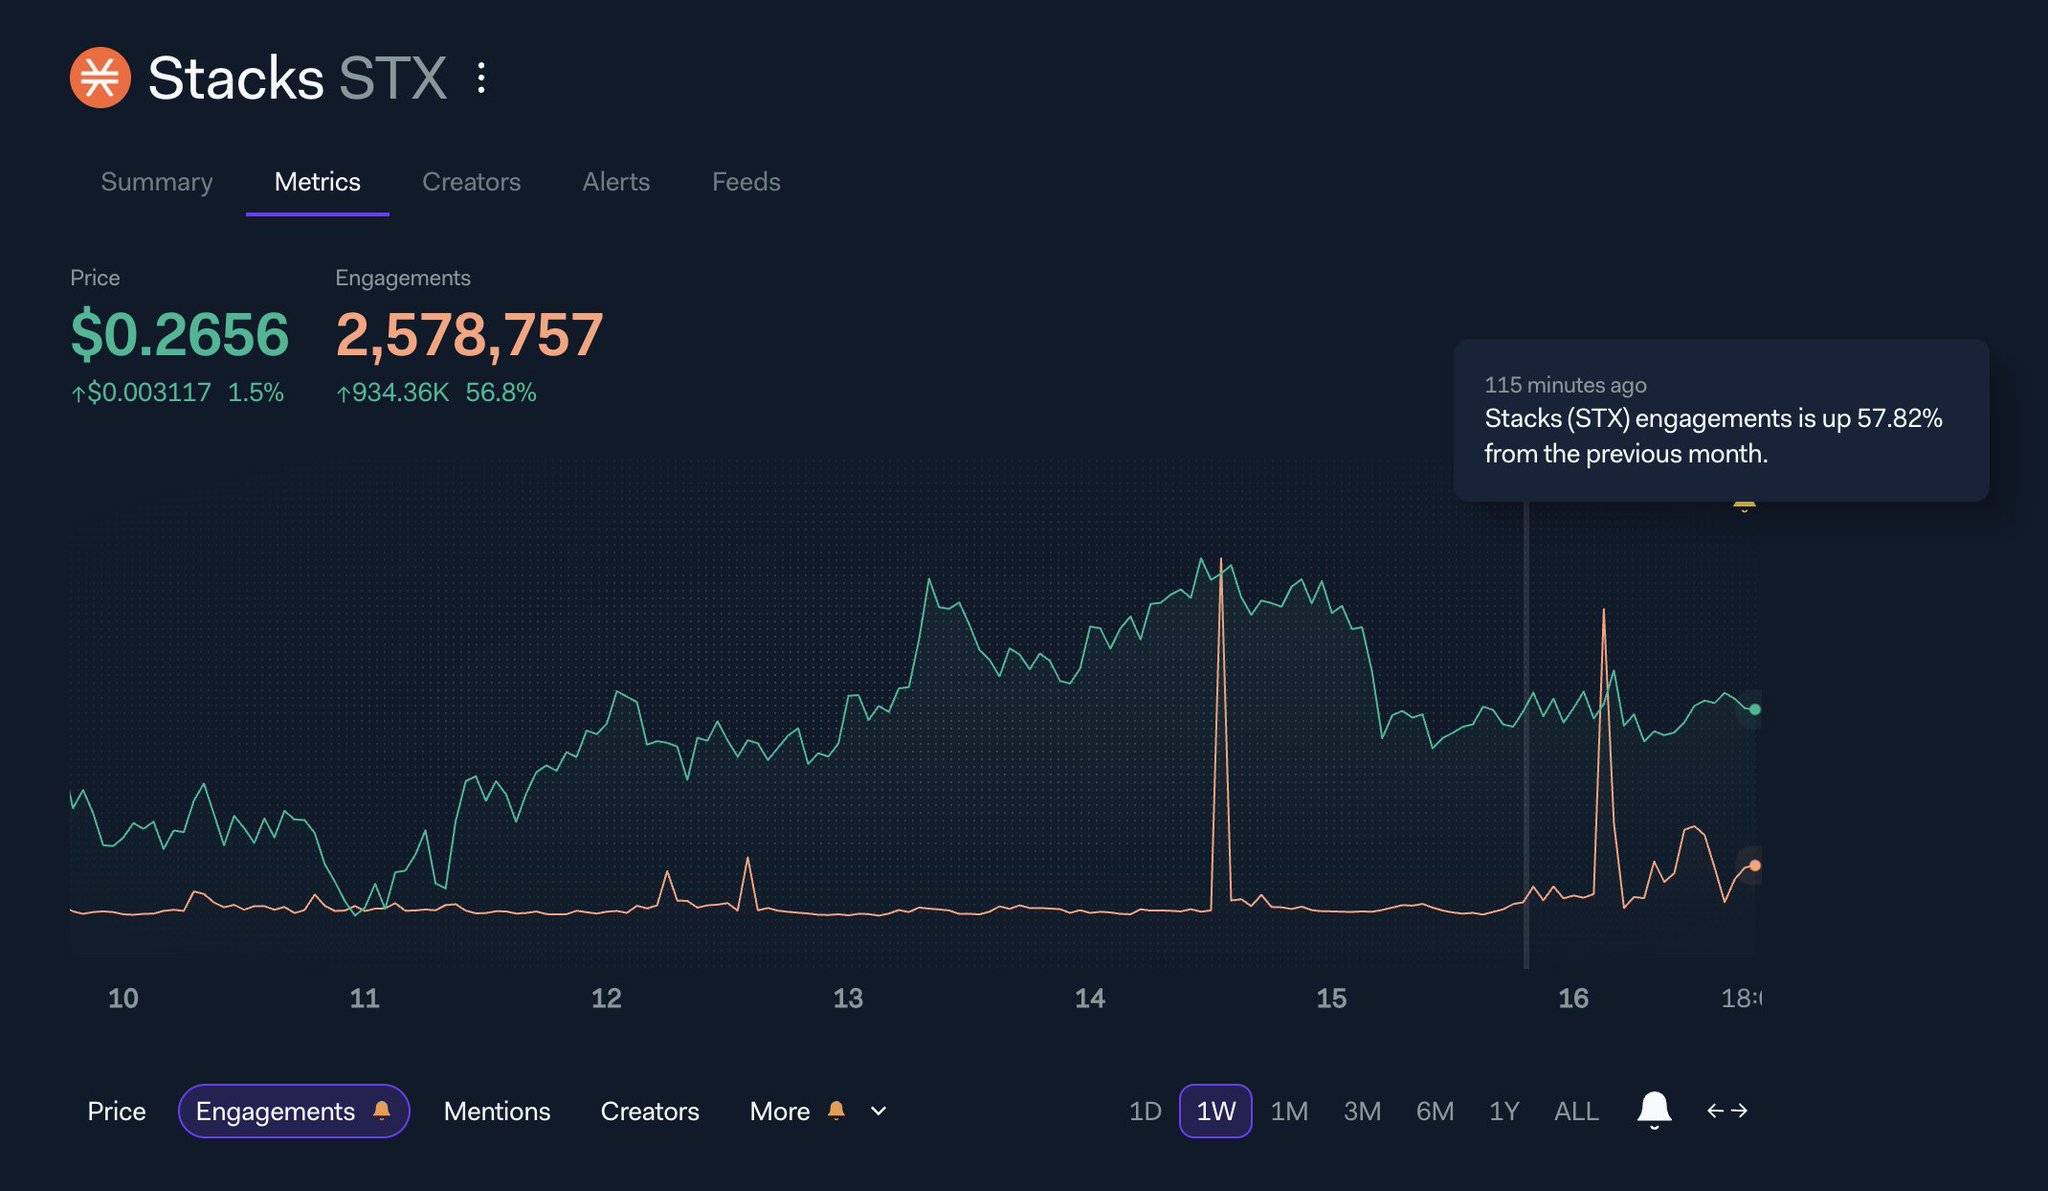Click the expand arrows icon beside bell

click(1727, 1111)
